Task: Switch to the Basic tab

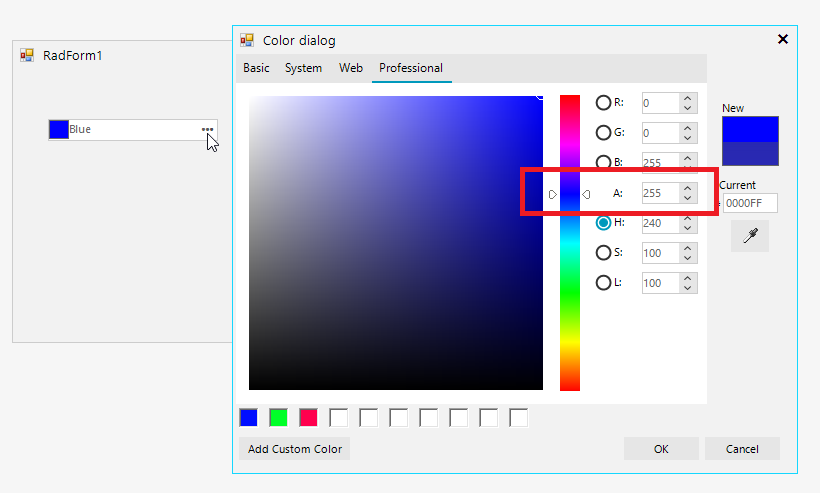Action: (256, 68)
